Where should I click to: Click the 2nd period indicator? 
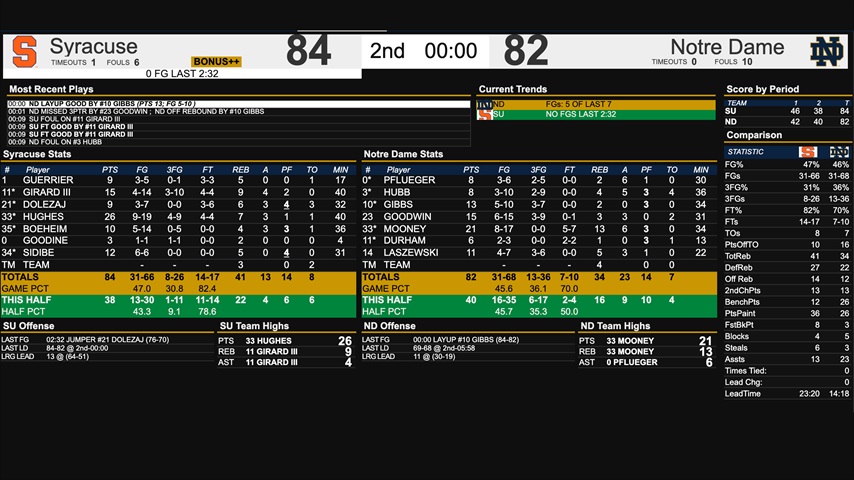click(x=389, y=51)
